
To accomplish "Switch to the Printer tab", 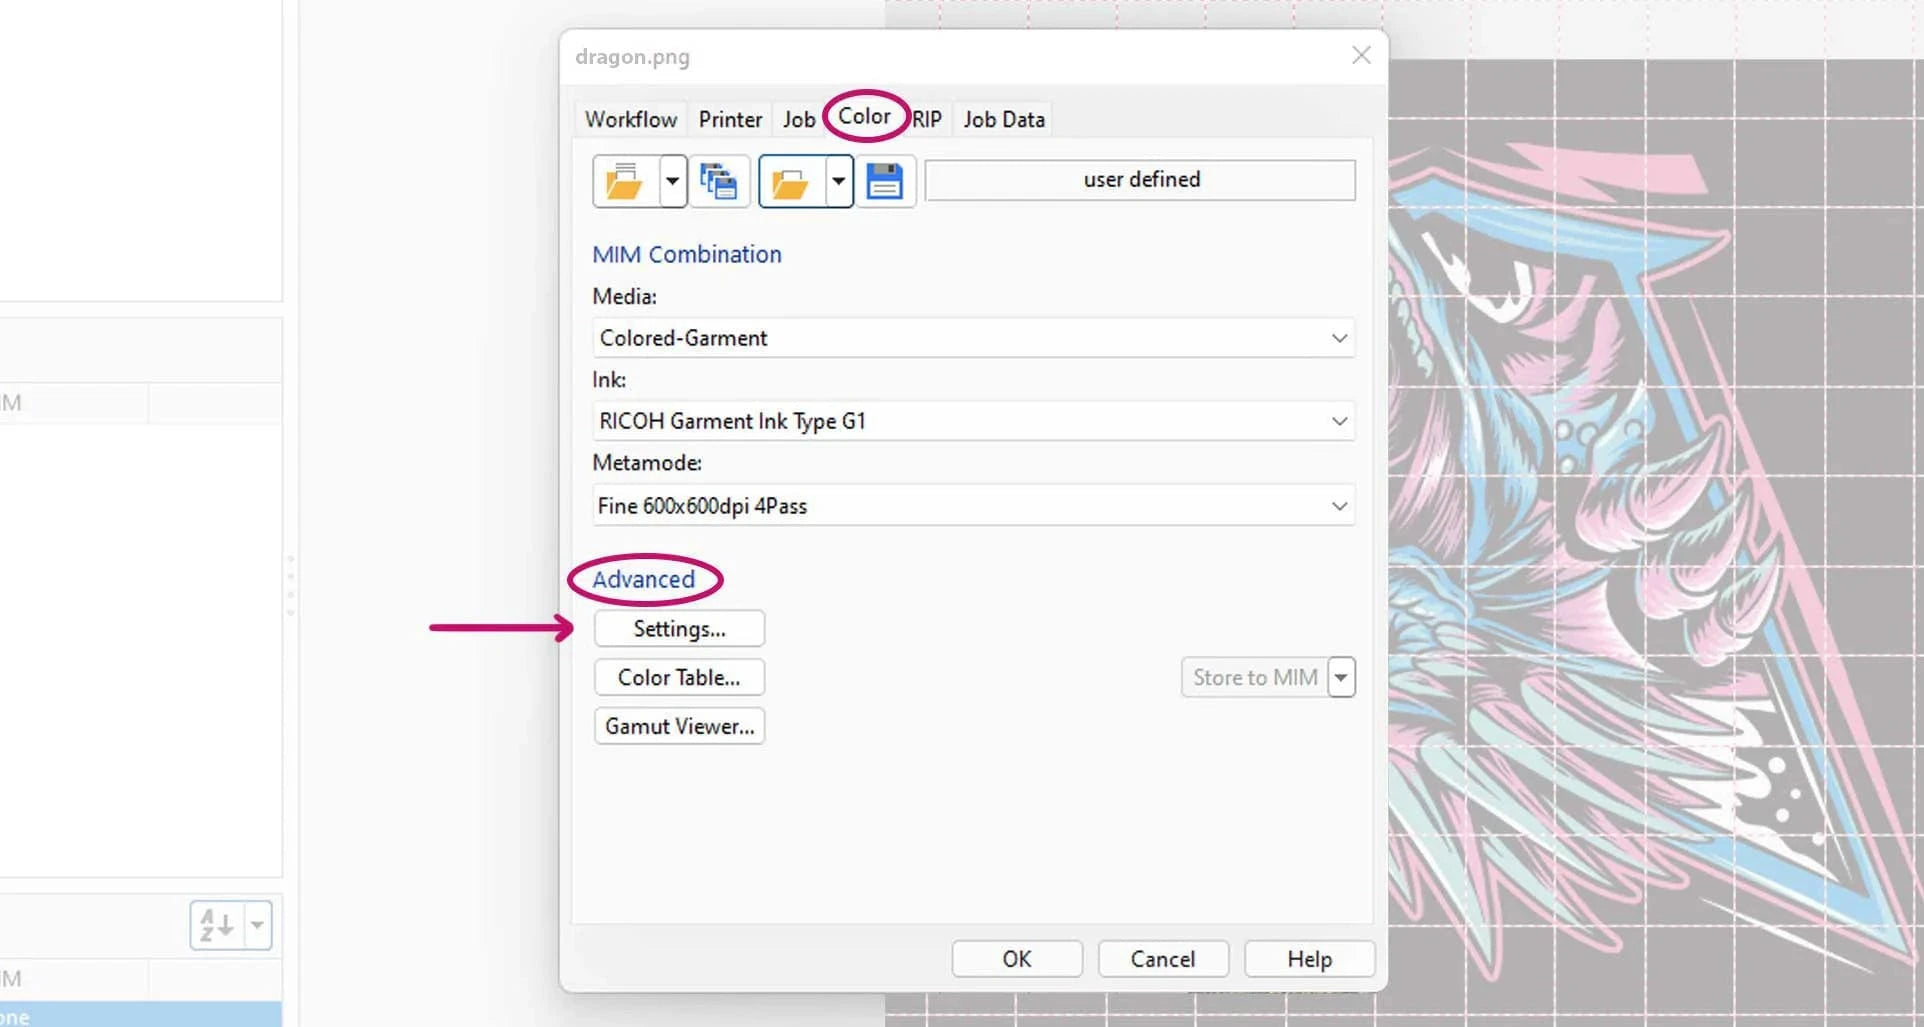I will (x=730, y=120).
